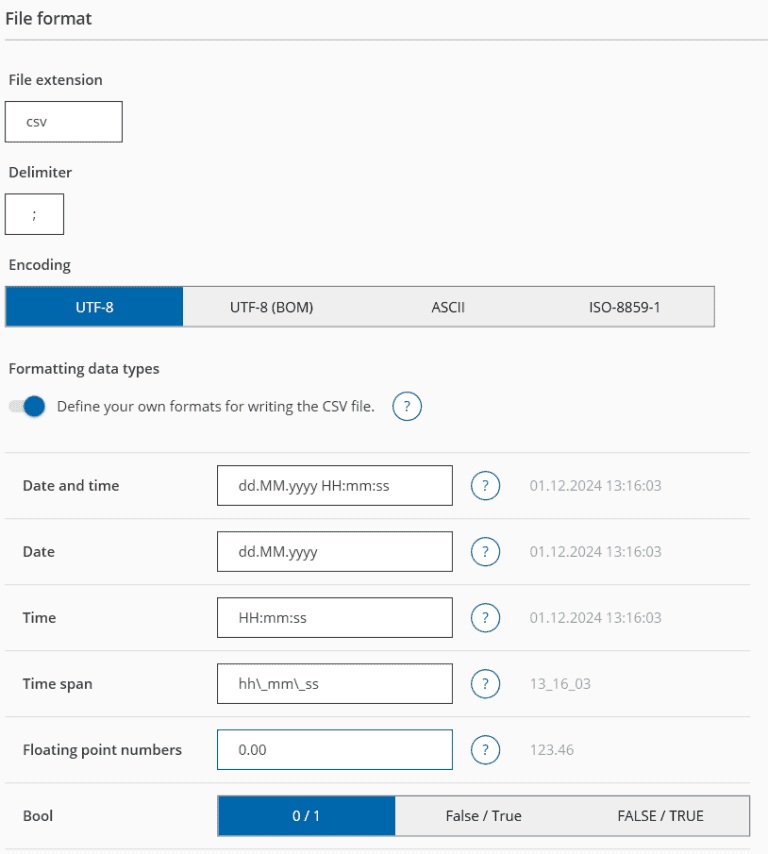Click the Bool row label
768x854 pixels.
click(38, 816)
